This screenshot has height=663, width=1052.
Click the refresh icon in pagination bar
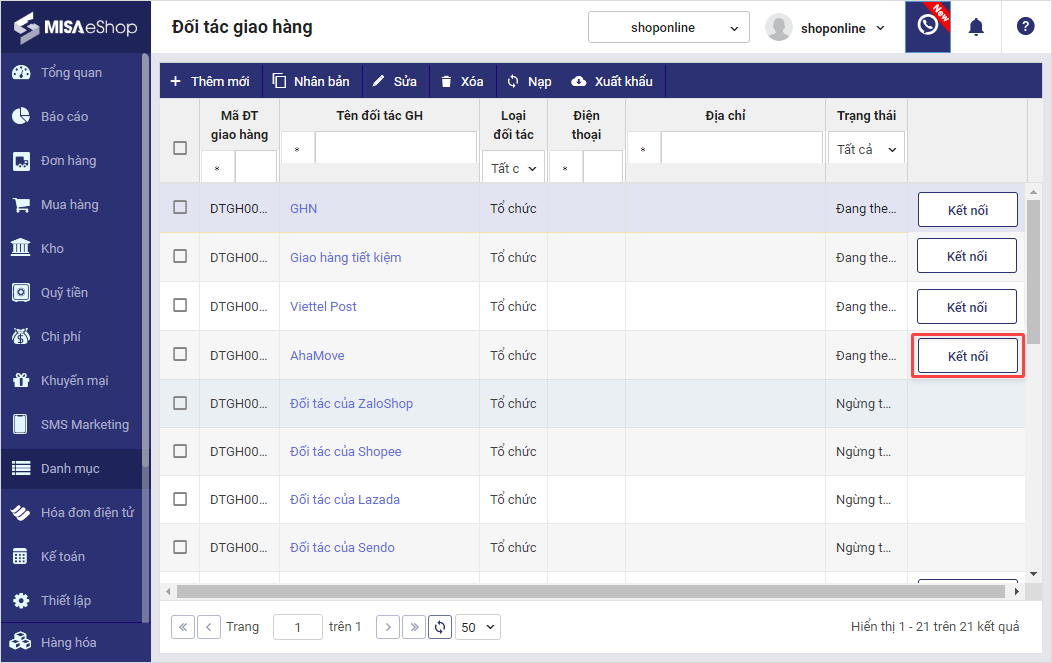pos(440,627)
